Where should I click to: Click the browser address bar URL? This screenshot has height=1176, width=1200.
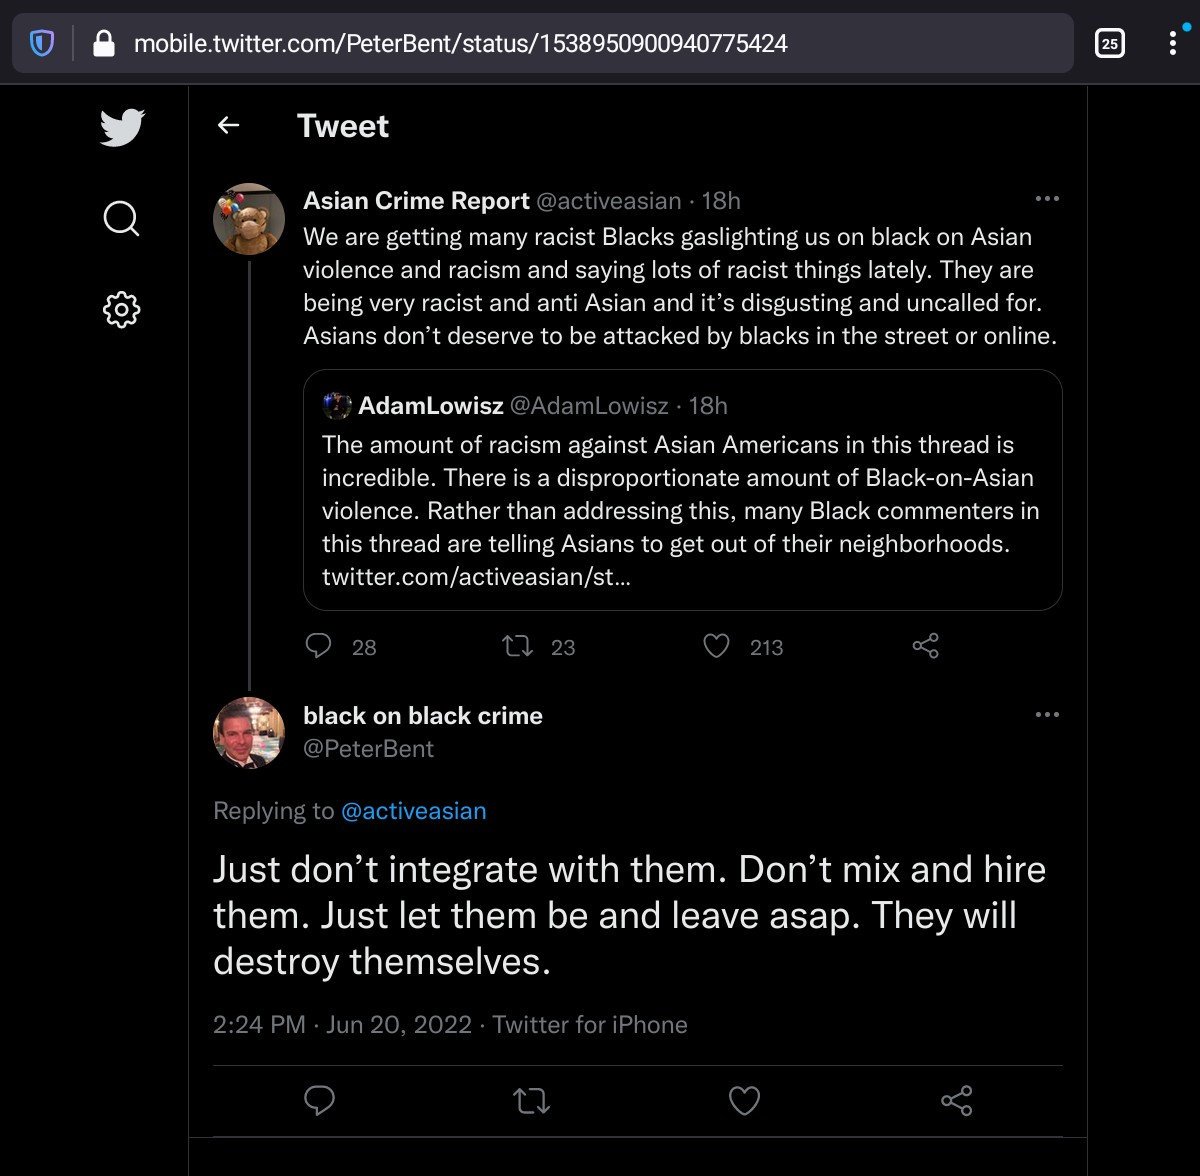pos(461,43)
